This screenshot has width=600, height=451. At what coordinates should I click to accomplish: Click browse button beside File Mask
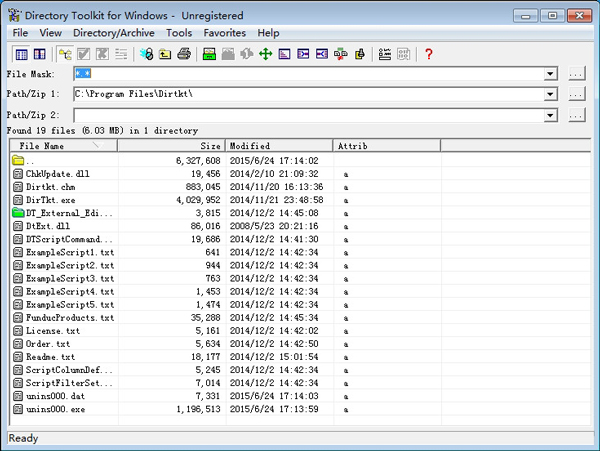click(577, 73)
